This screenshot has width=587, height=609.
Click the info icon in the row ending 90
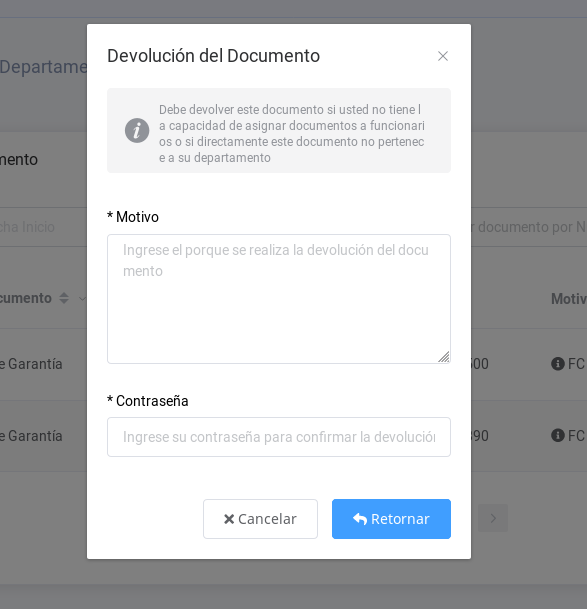coord(558,435)
